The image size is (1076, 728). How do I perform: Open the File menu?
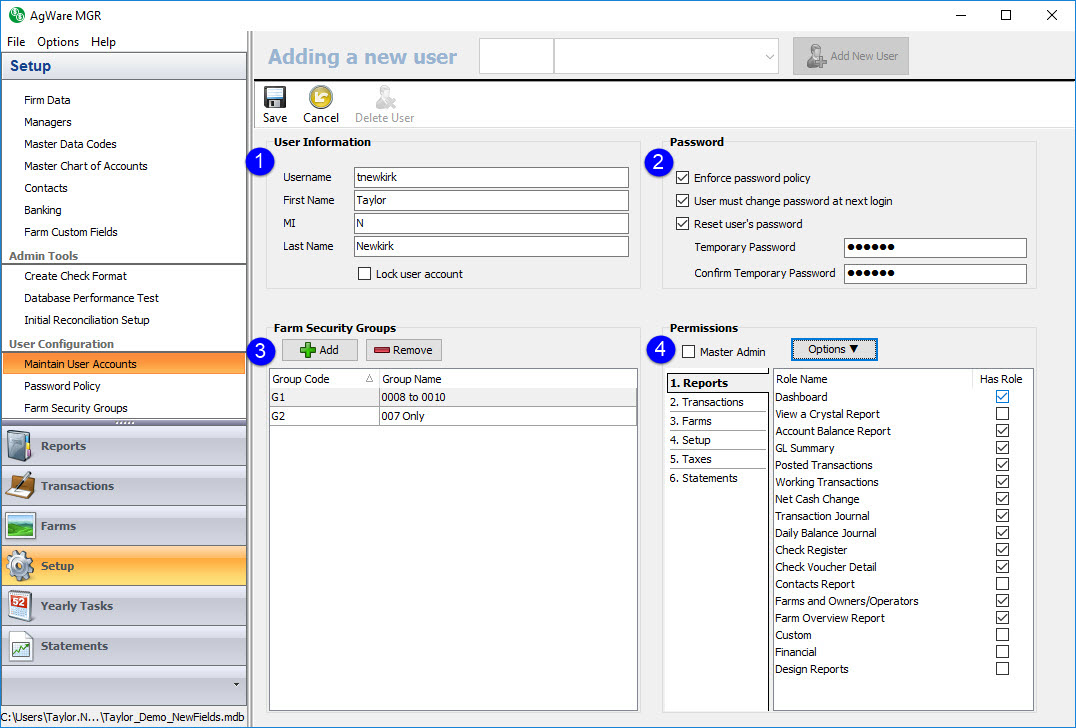pos(16,42)
